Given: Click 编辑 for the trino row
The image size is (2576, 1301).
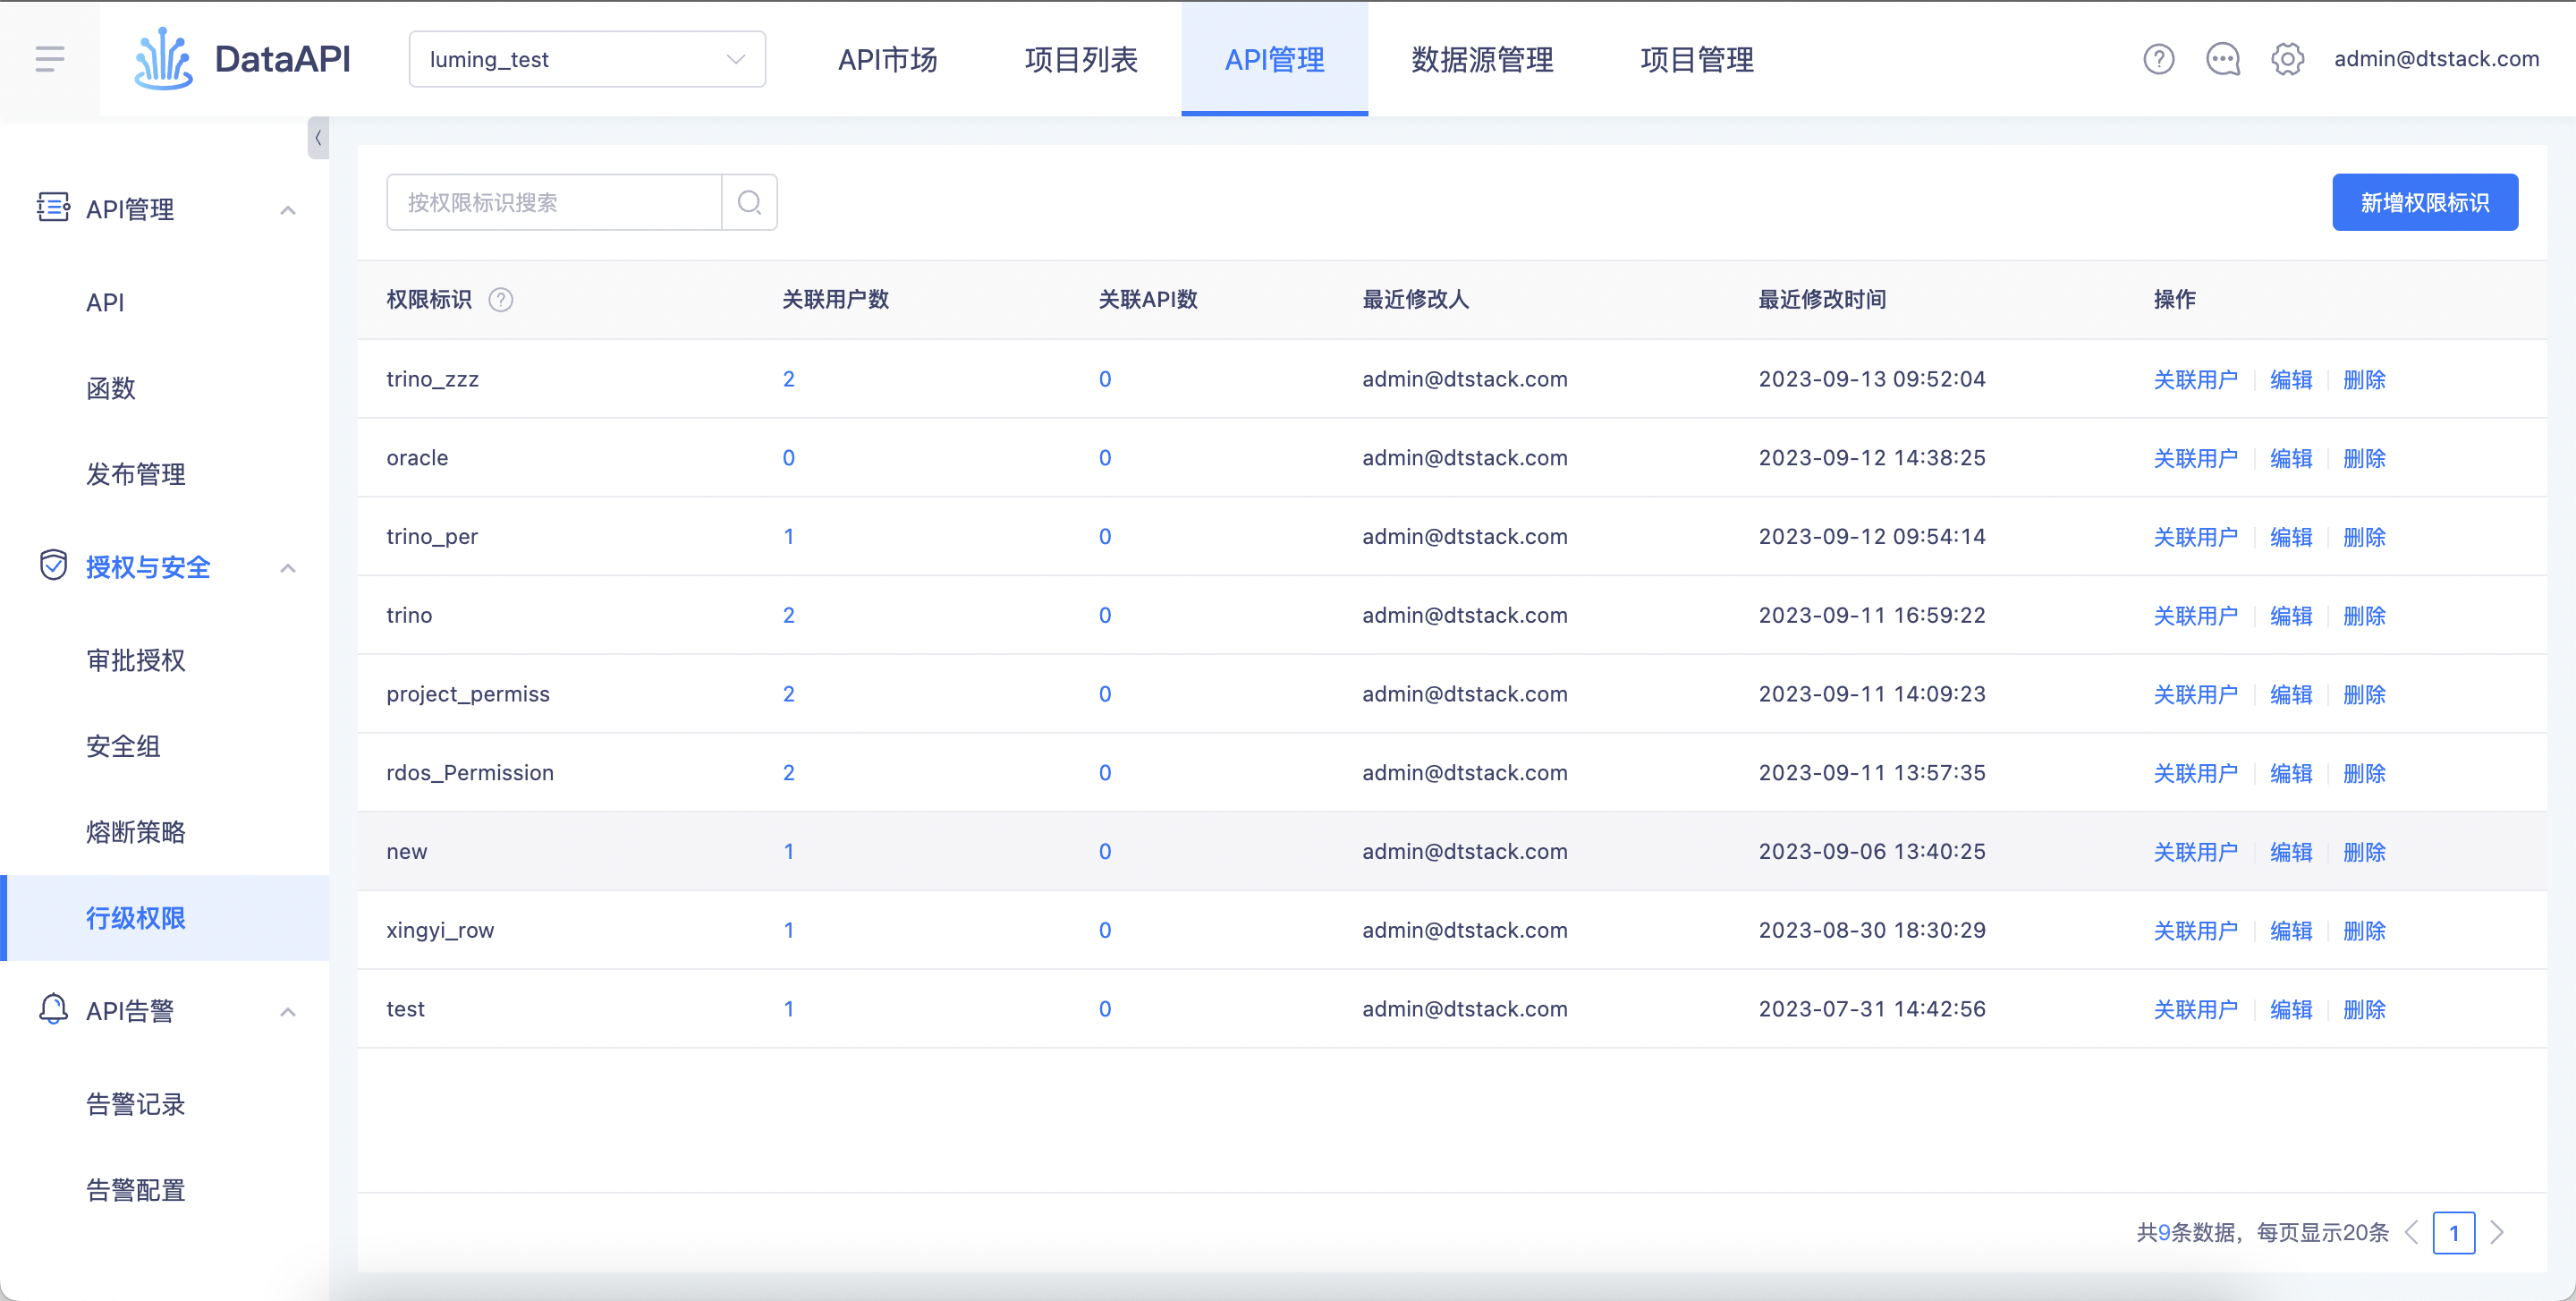Looking at the screenshot, I should coord(2291,615).
